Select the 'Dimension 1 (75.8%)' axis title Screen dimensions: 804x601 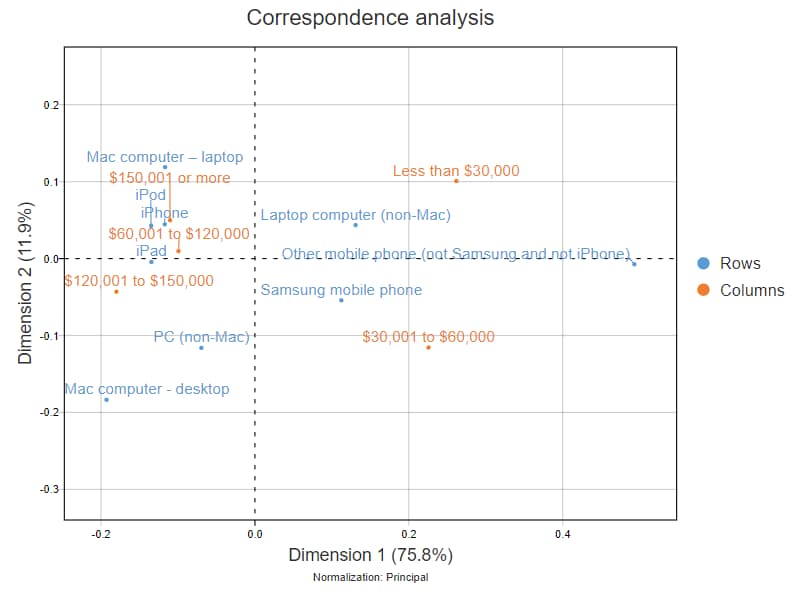point(370,554)
